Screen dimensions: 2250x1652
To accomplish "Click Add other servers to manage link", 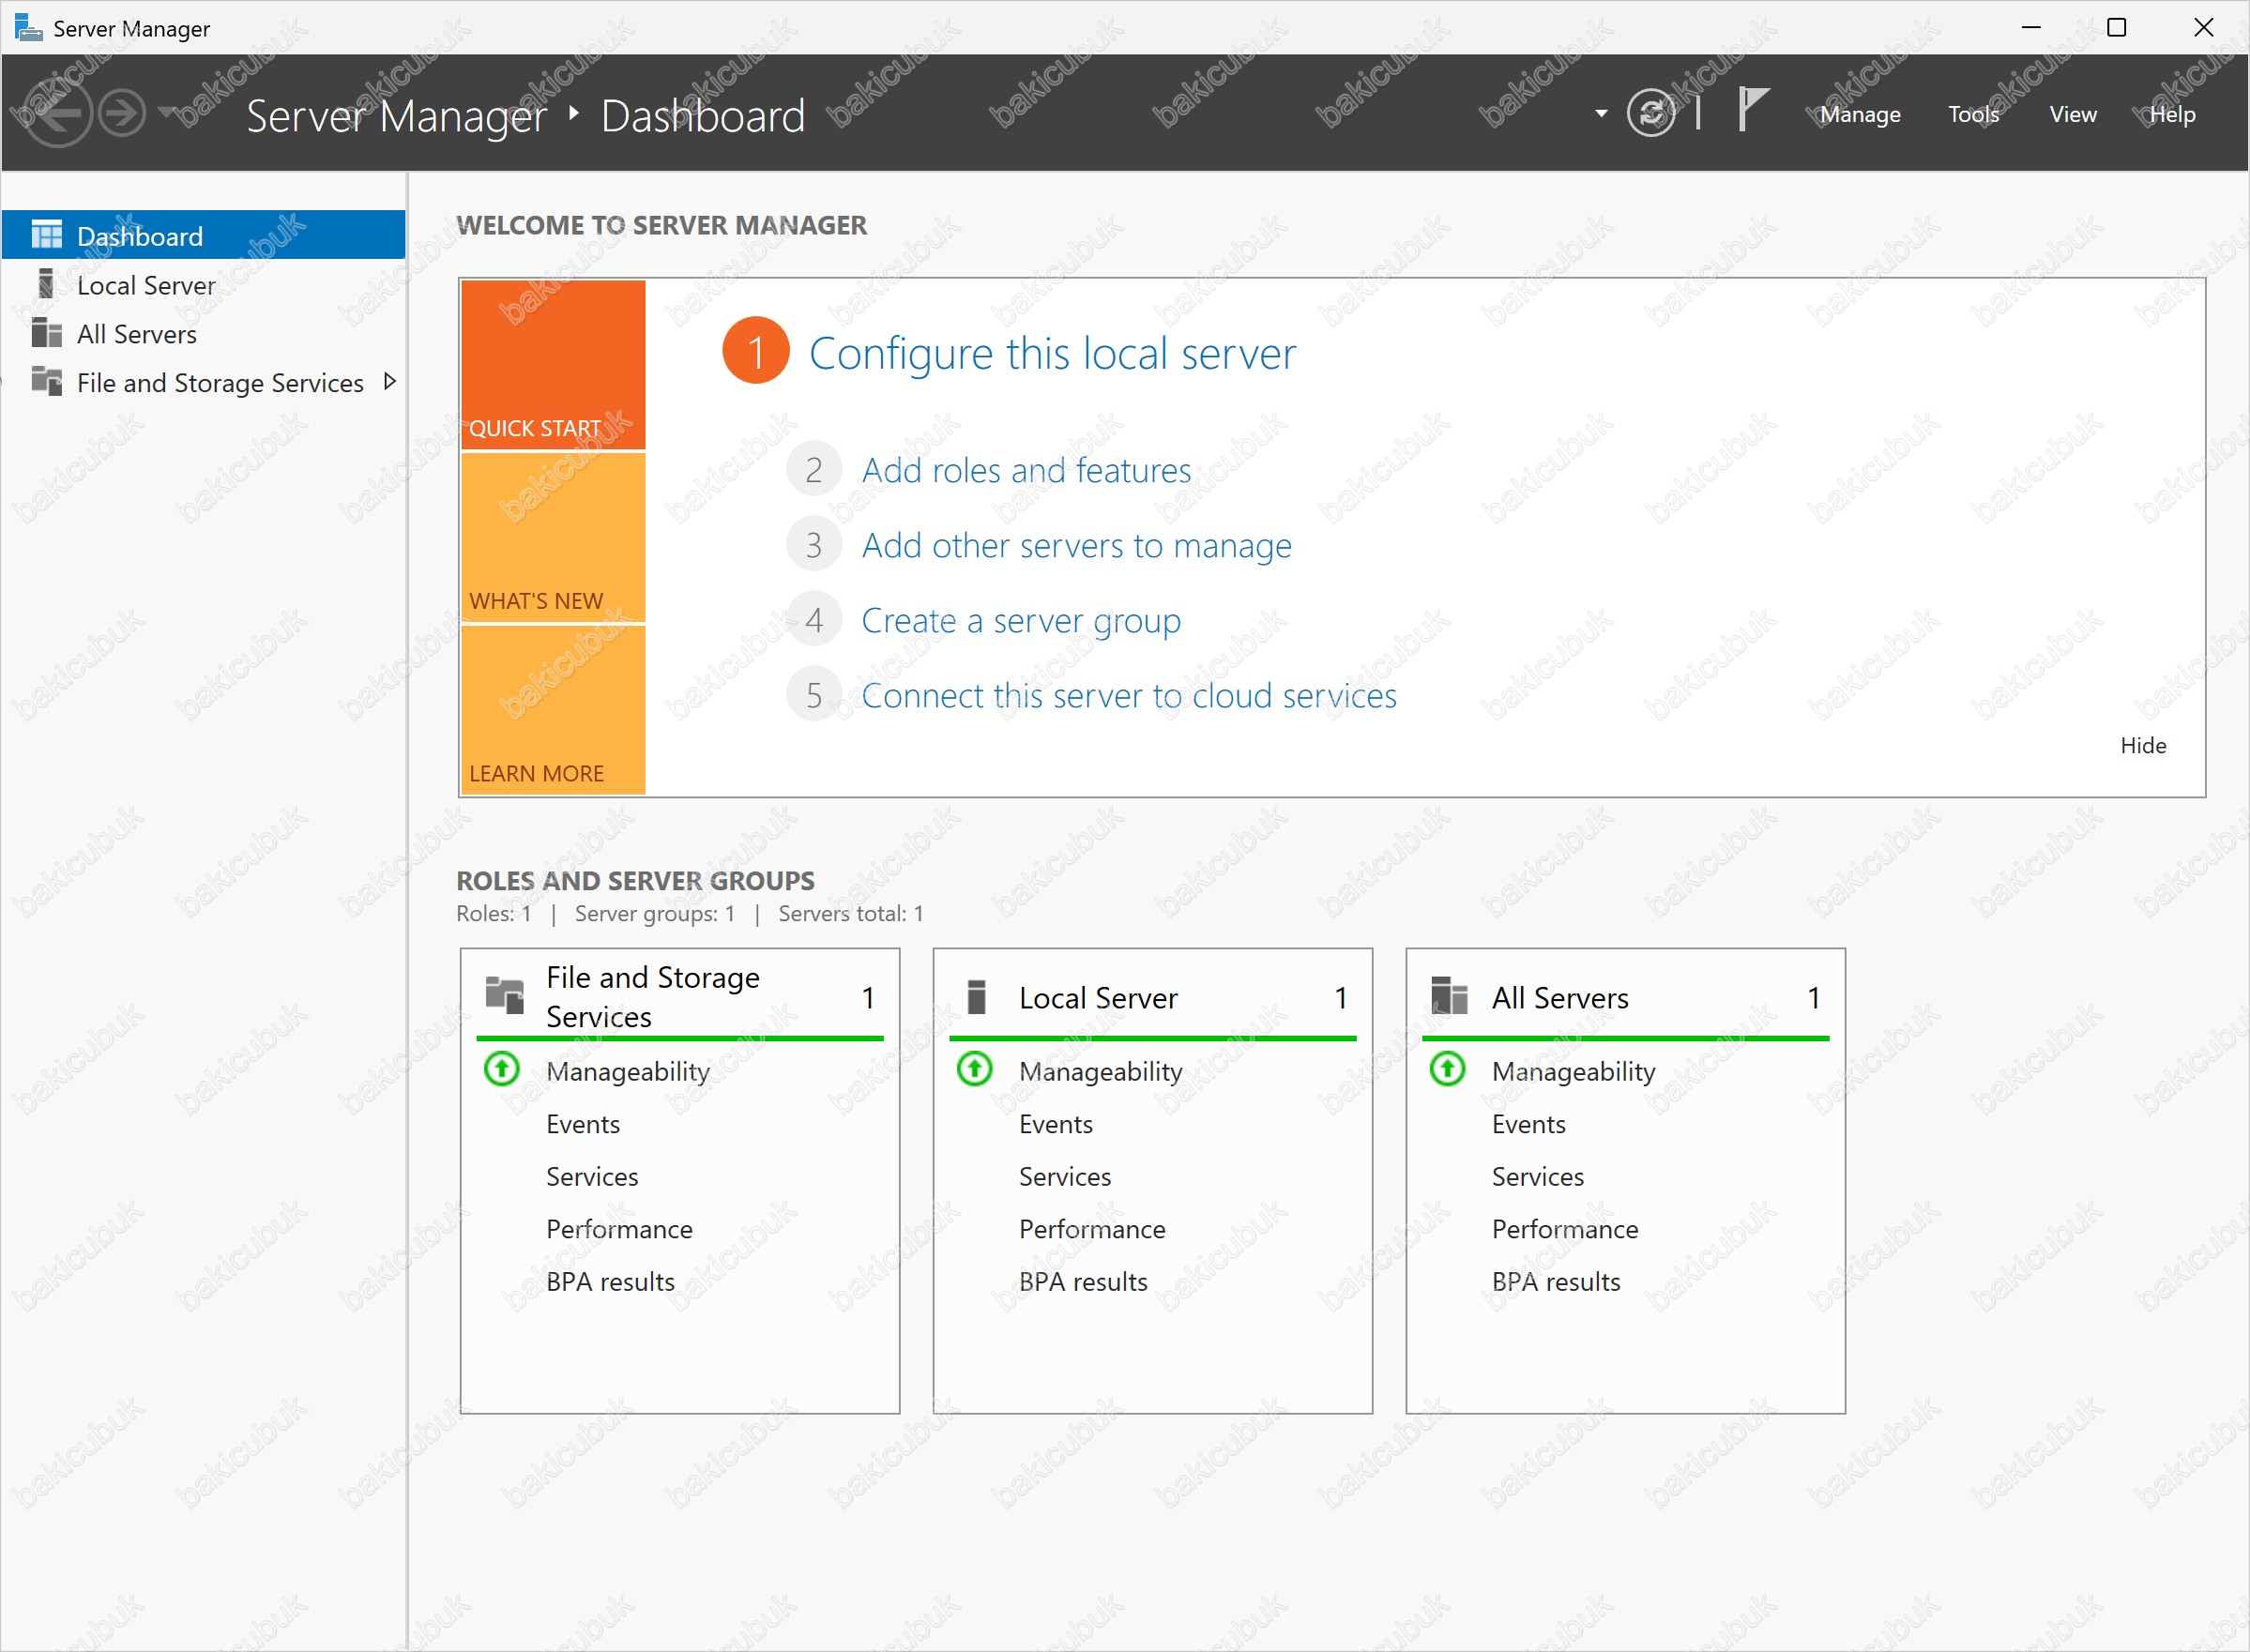I will [1076, 545].
